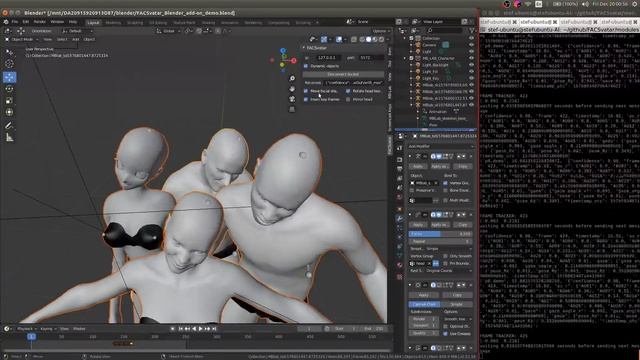Click the red X axis on navigation gizmo
Screen dimensions: 640x360
[294, 60]
